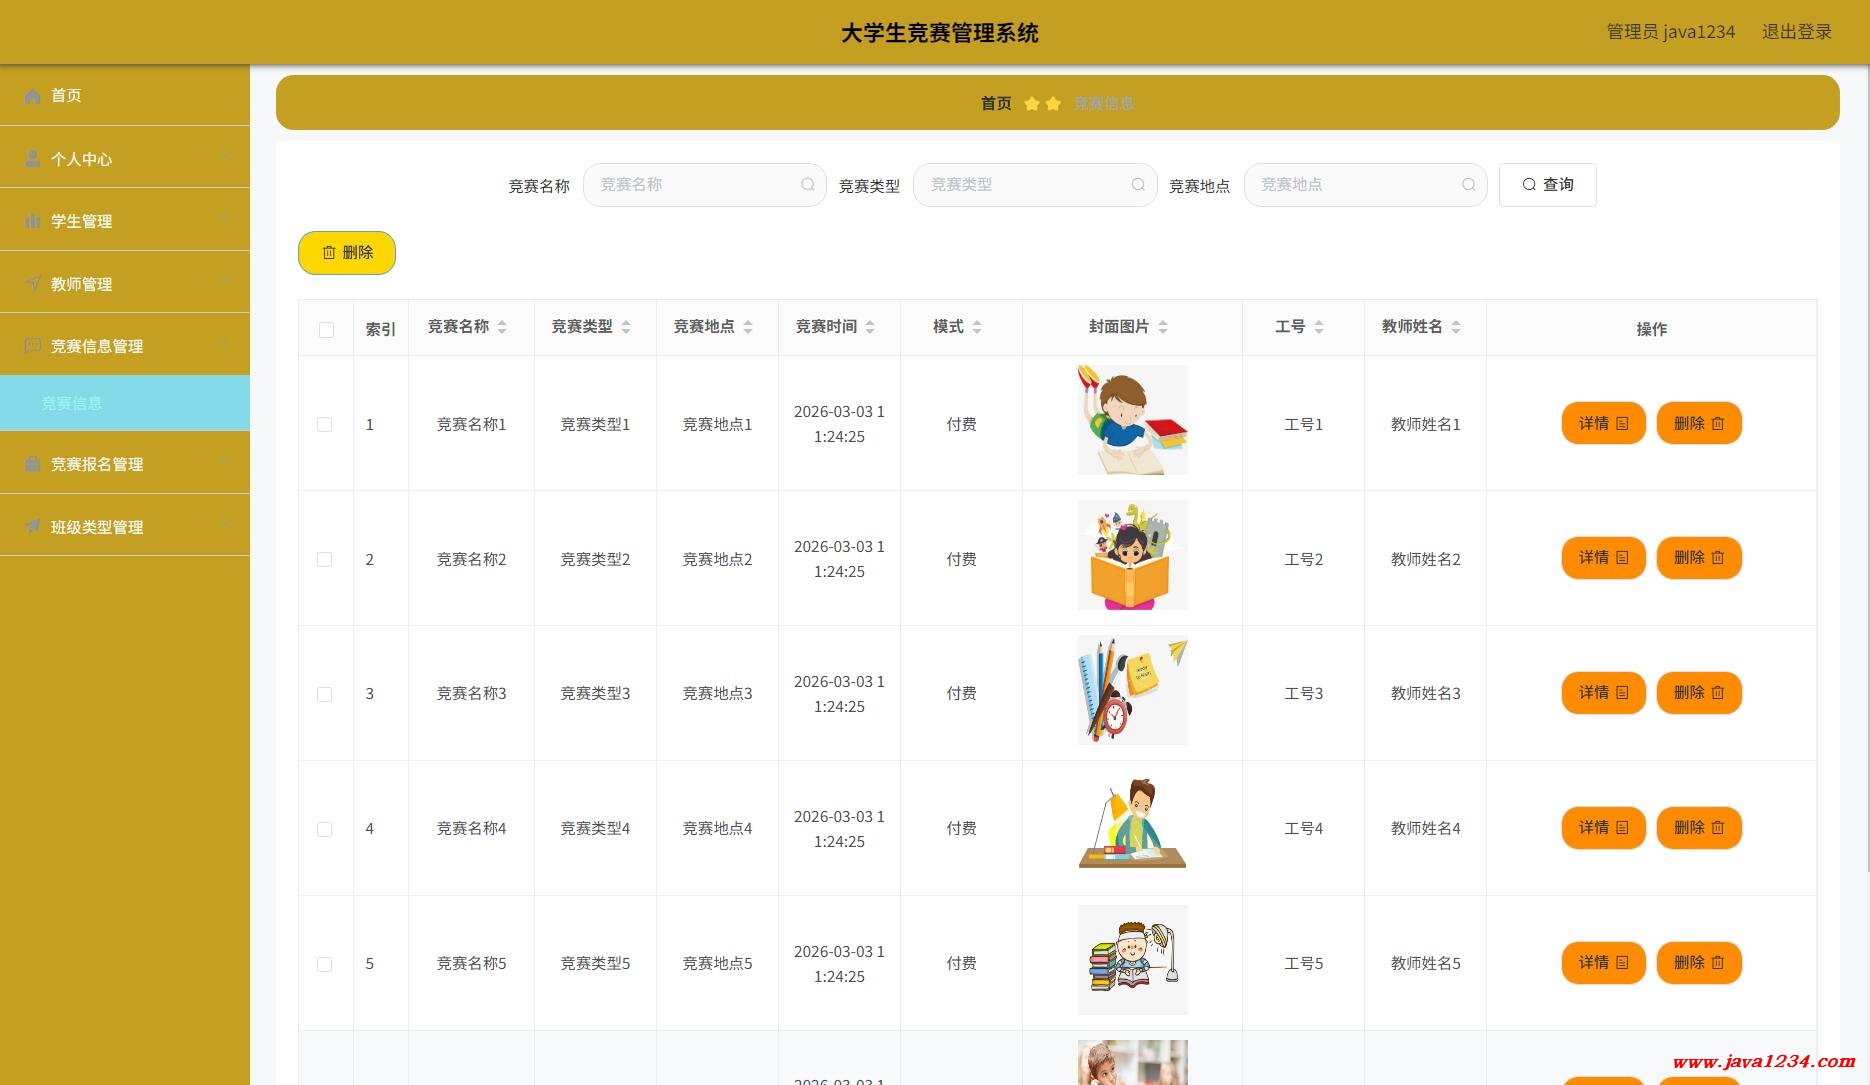Expand the 竞赛报名管理 sidebar menu
The width and height of the screenshot is (1870, 1085).
pos(125,463)
